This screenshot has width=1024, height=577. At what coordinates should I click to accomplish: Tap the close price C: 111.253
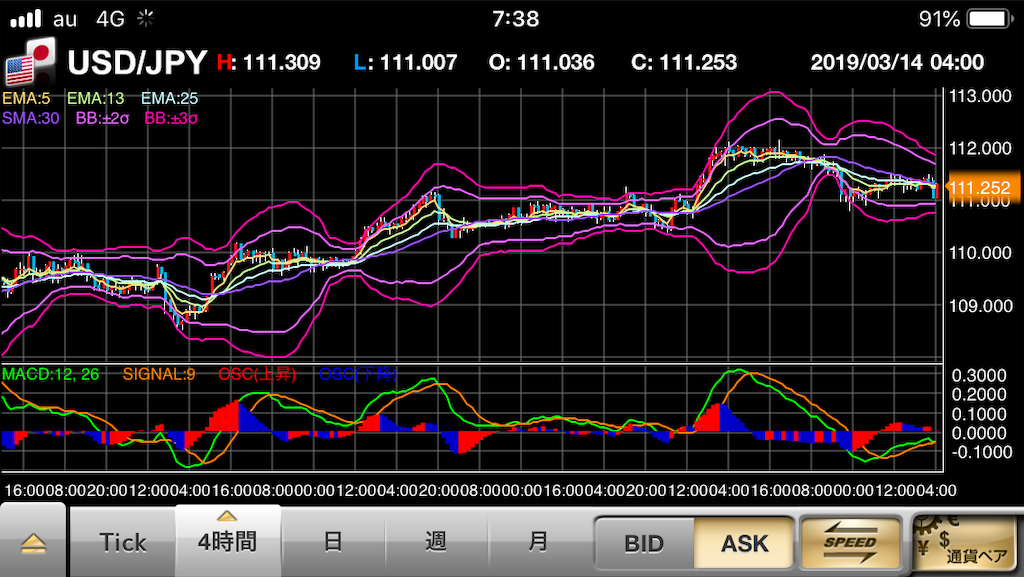tap(684, 63)
